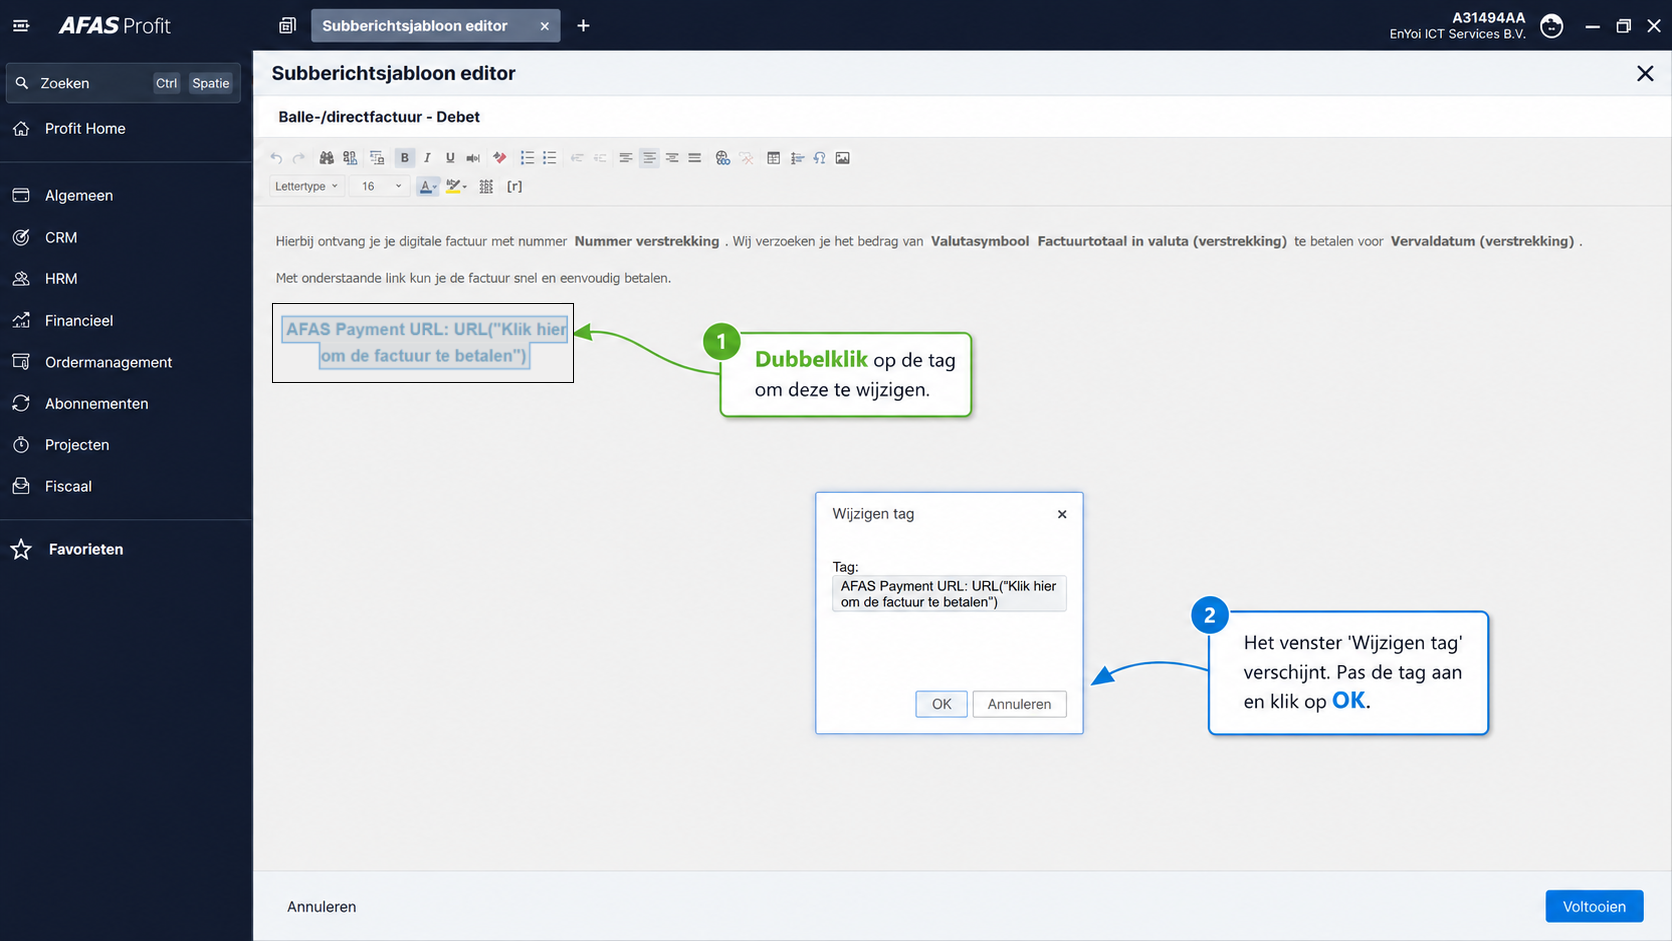Image resolution: width=1672 pixels, height=941 pixels.
Task: Align text to the left
Action: click(626, 158)
